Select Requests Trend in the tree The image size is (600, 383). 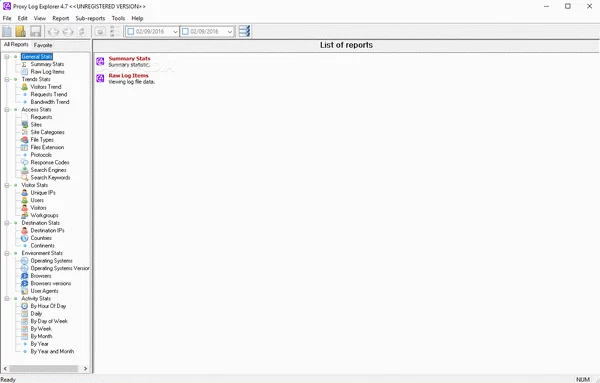(x=49, y=95)
